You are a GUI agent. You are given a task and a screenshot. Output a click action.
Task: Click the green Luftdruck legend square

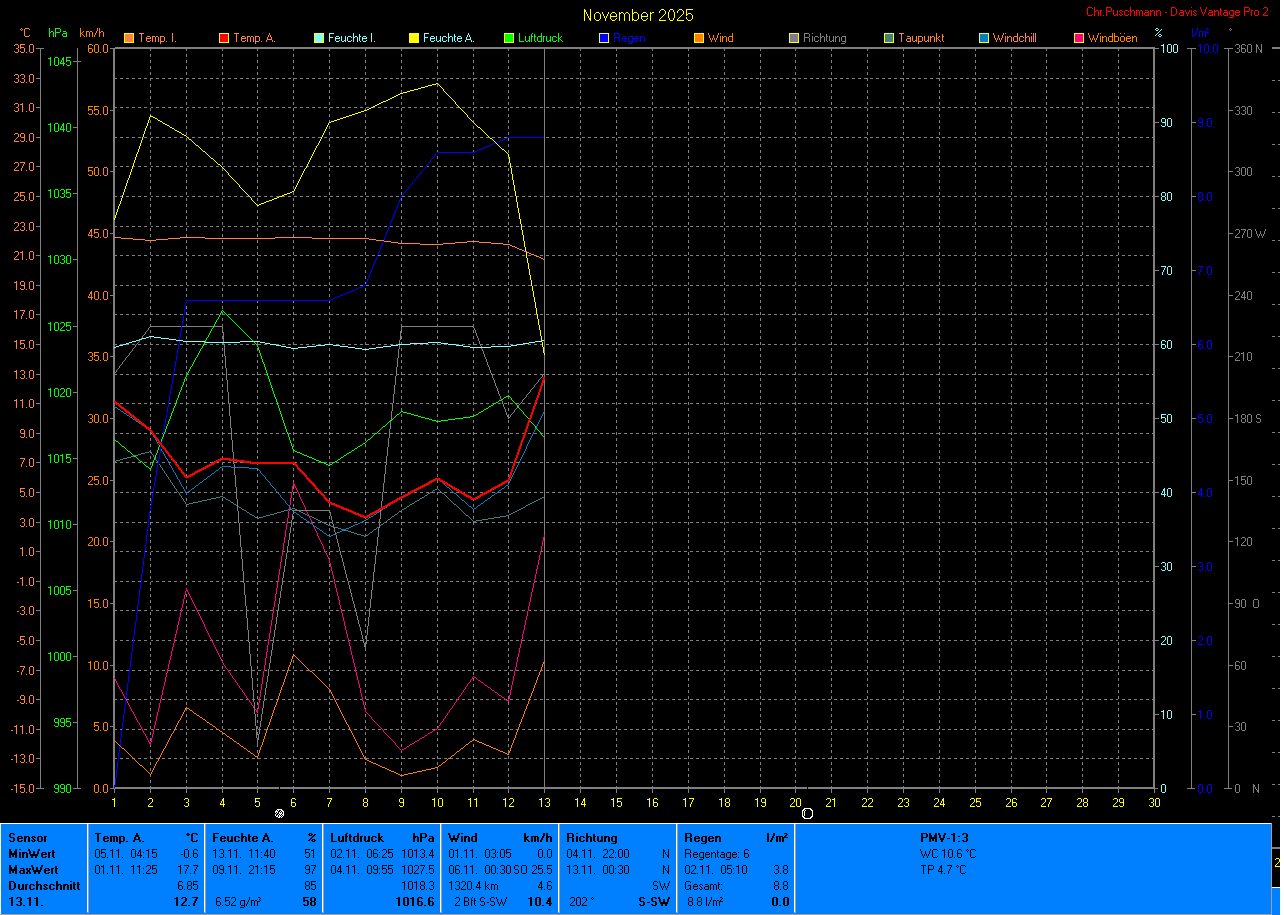pyautogui.click(x=508, y=38)
